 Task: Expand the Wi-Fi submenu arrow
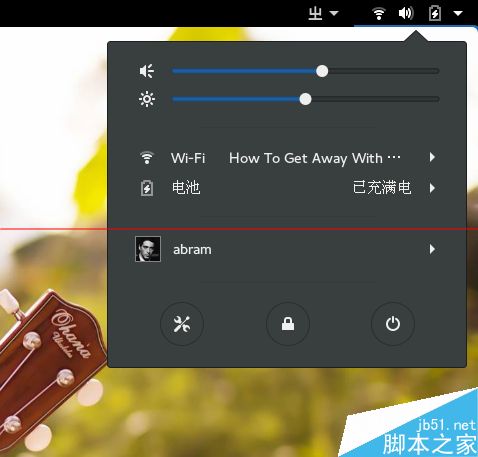432,157
